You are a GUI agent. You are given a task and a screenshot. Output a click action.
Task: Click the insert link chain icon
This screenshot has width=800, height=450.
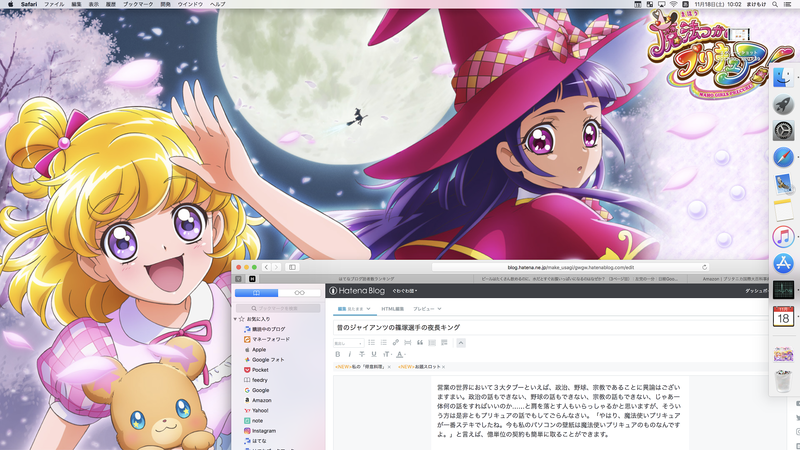tap(395, 342)
